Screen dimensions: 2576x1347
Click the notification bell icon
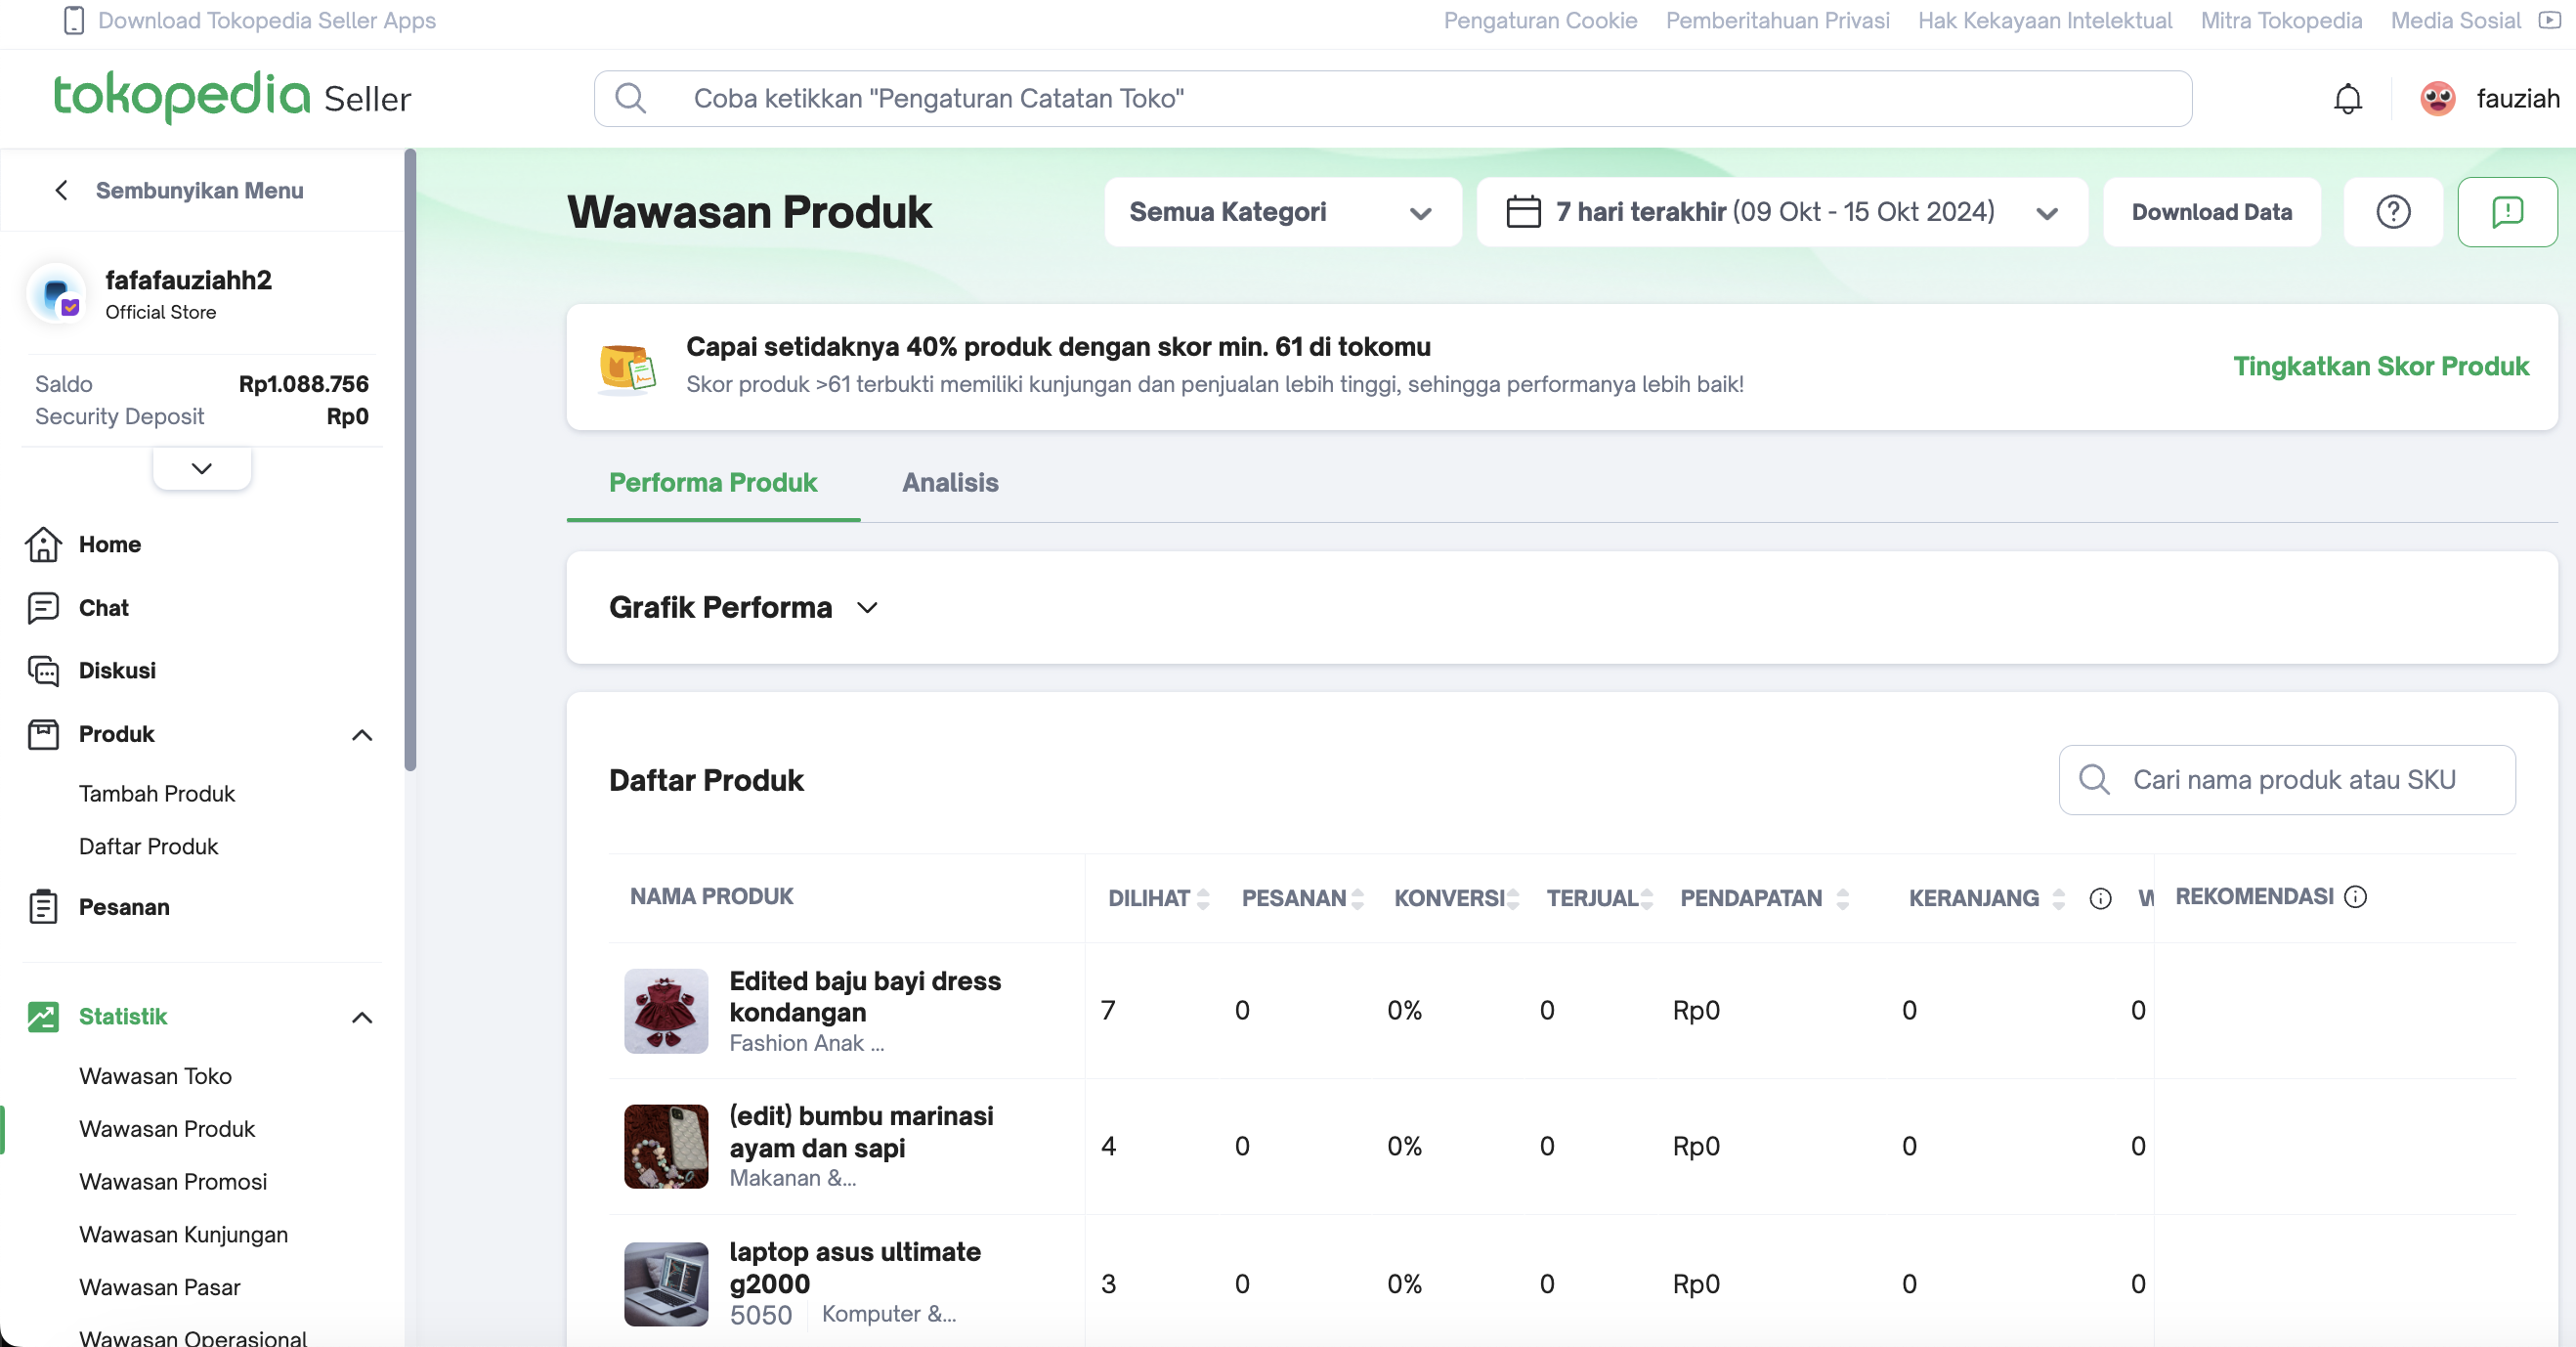pos(2347,99)
